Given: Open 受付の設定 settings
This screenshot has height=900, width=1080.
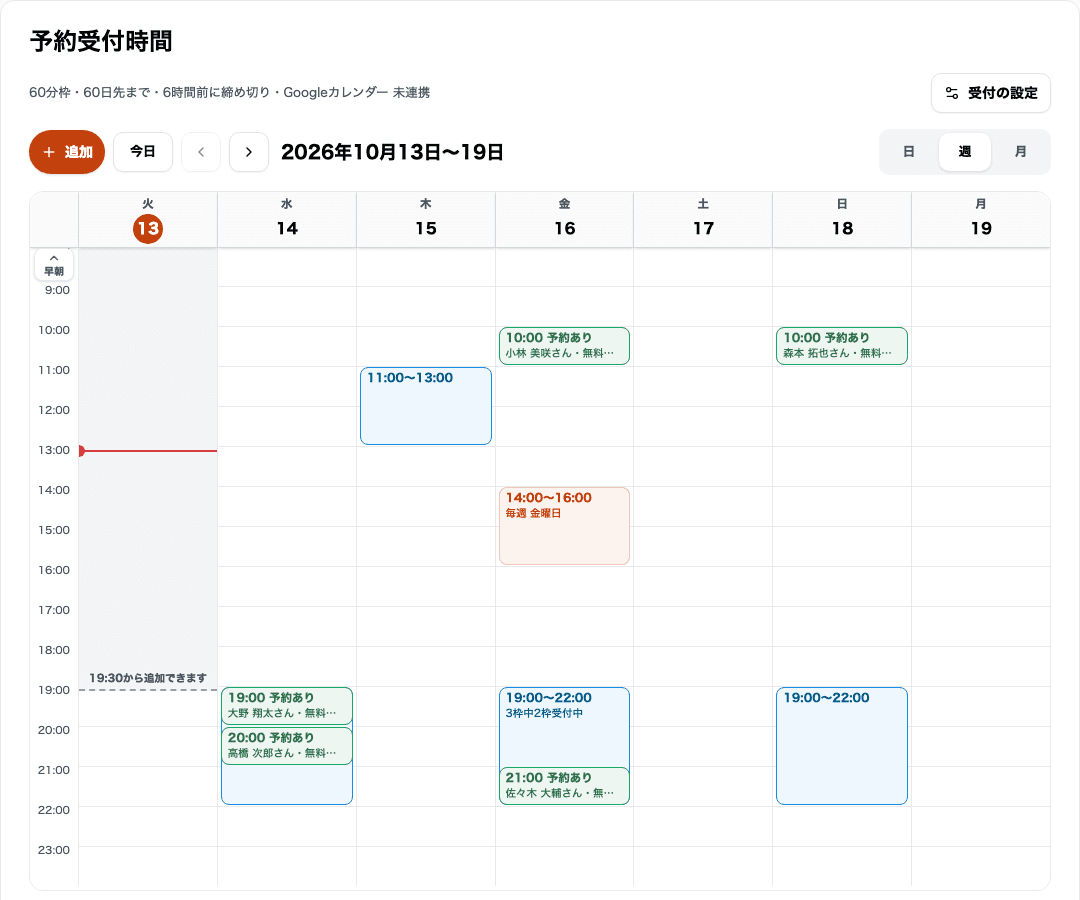Looking at the screenshot, I should (x=990, y=93).
